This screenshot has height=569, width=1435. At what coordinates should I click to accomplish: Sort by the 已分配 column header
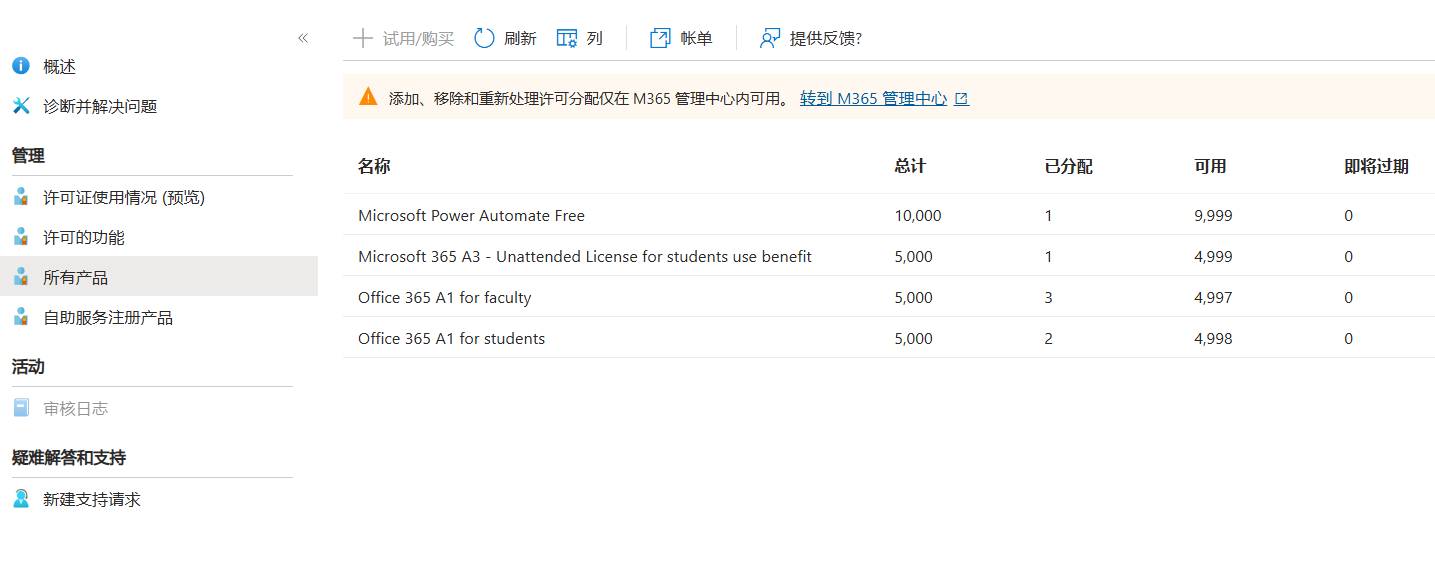coord(1068,166)
